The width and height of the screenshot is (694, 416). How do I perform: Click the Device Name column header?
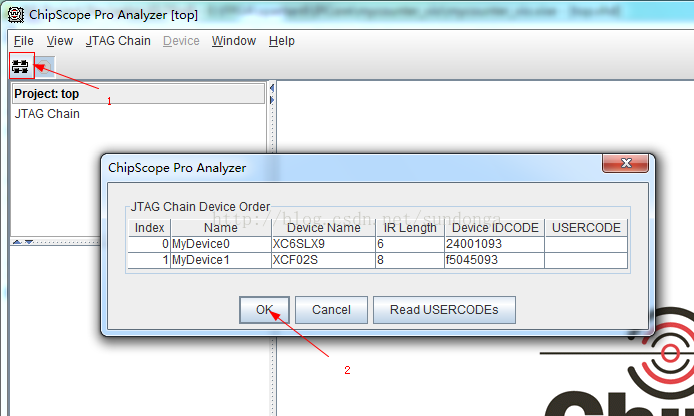point(324,227)
